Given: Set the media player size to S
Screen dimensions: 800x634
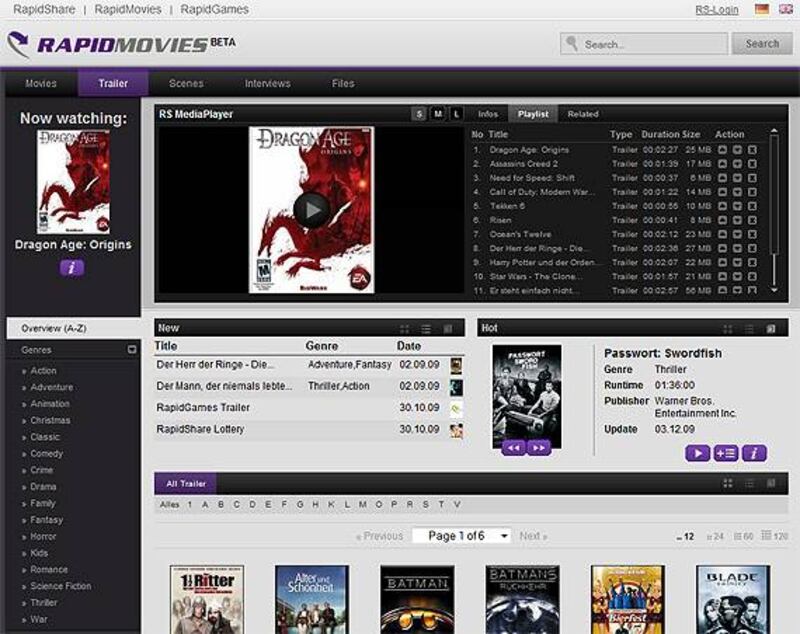Looking at the screenshot, I should click(x=419, y=114).
